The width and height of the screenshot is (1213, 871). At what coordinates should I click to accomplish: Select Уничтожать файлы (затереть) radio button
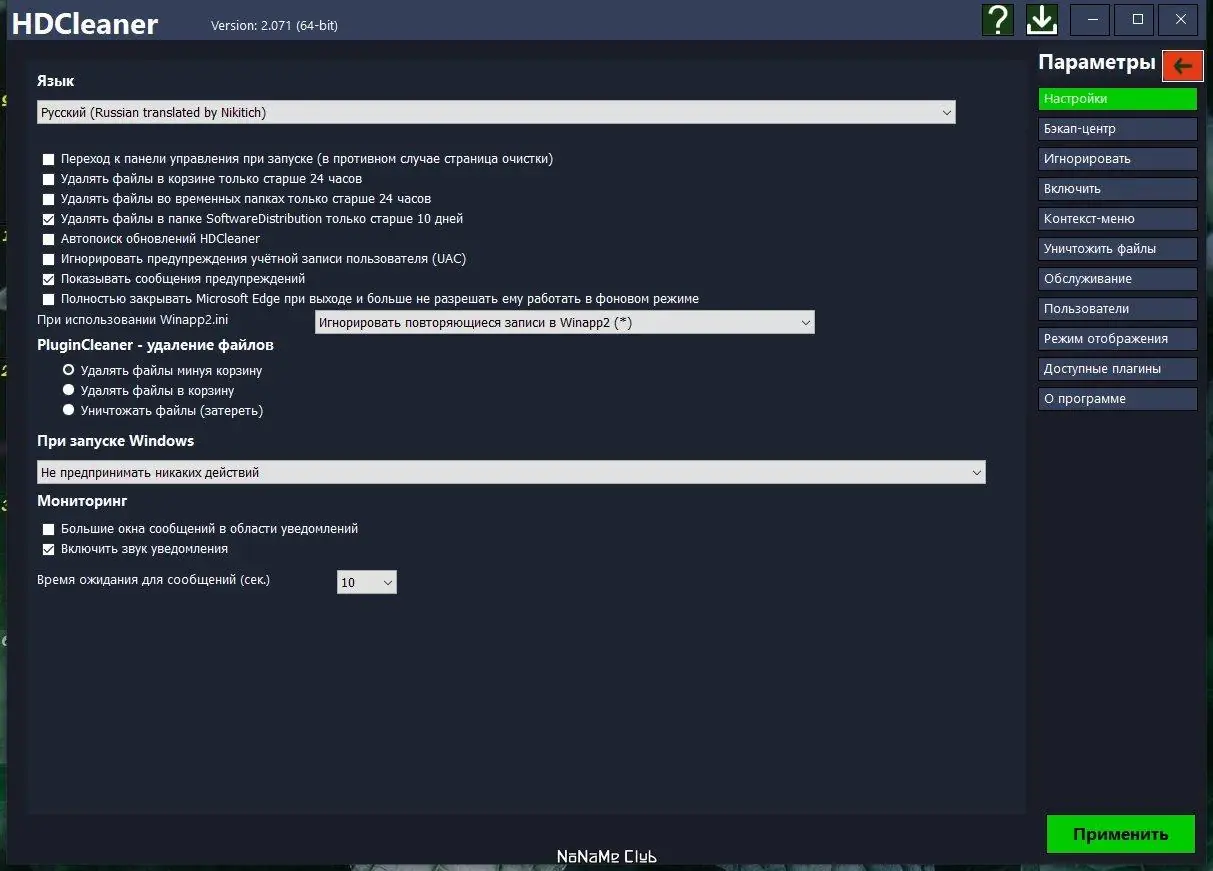tap(69, 410)
